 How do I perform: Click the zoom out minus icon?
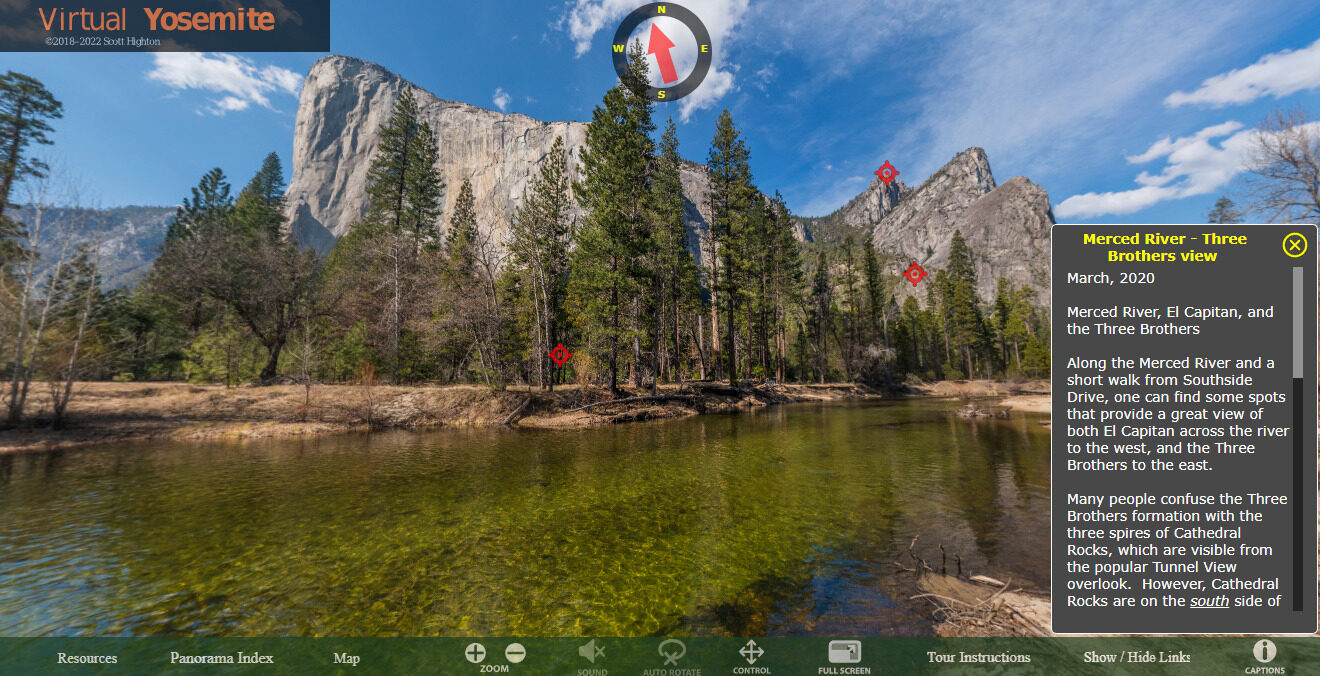(x=515, y=653)
